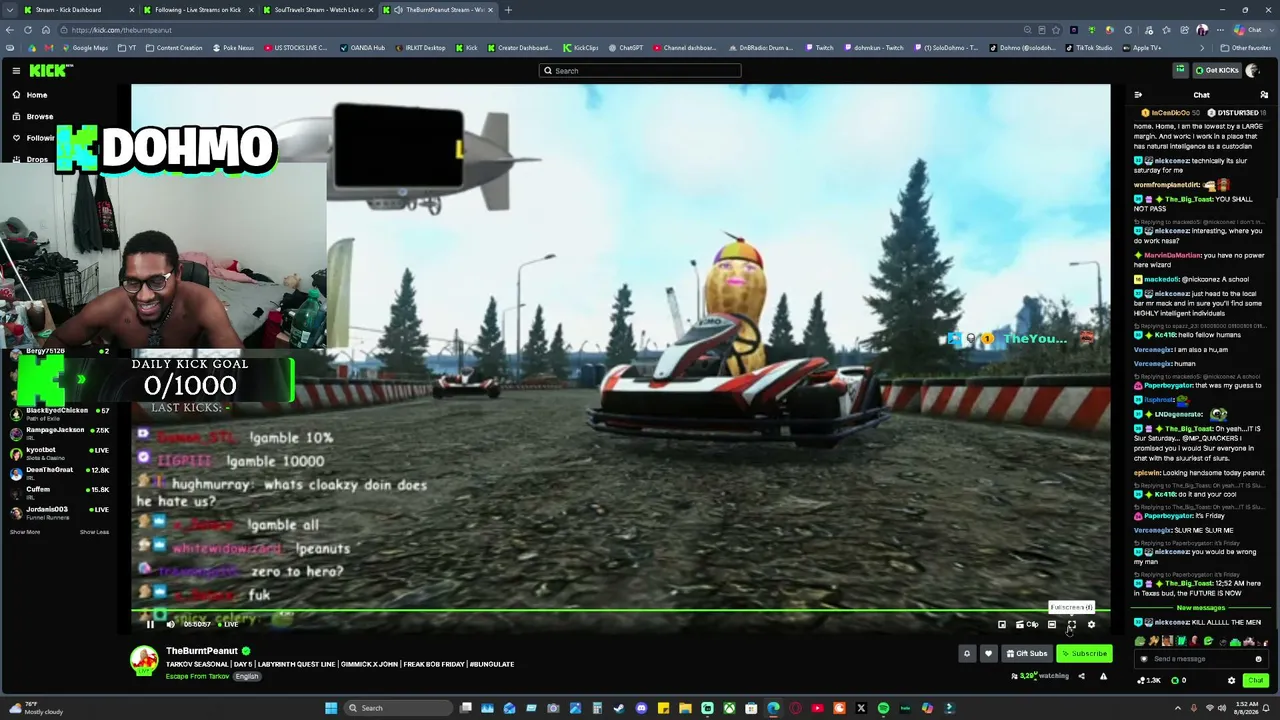
Task: Open the weather widget on the taskbar
Action: pos(34,708)
